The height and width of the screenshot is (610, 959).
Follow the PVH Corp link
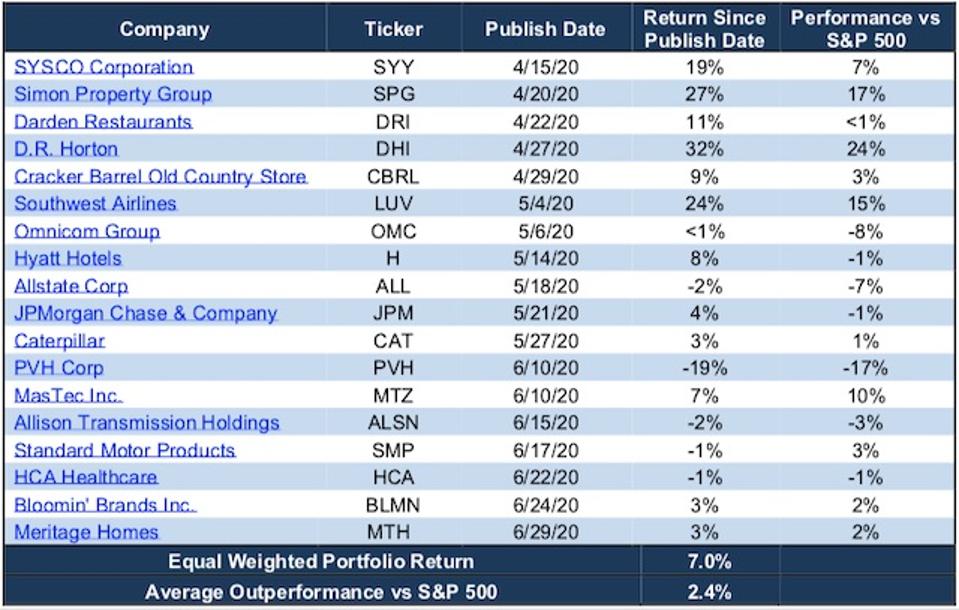pos(59,368)
